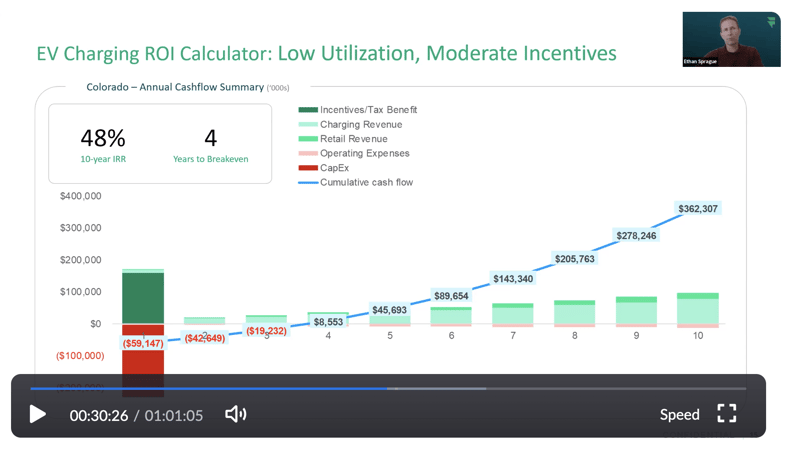Click the x-axis label 9

coord(636,336)
